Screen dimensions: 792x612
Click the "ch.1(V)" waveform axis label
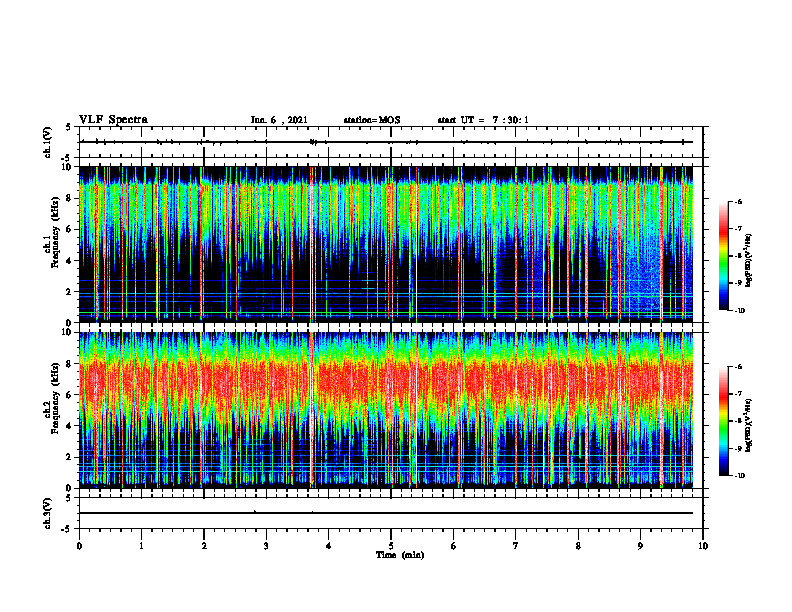coord(48,142)
